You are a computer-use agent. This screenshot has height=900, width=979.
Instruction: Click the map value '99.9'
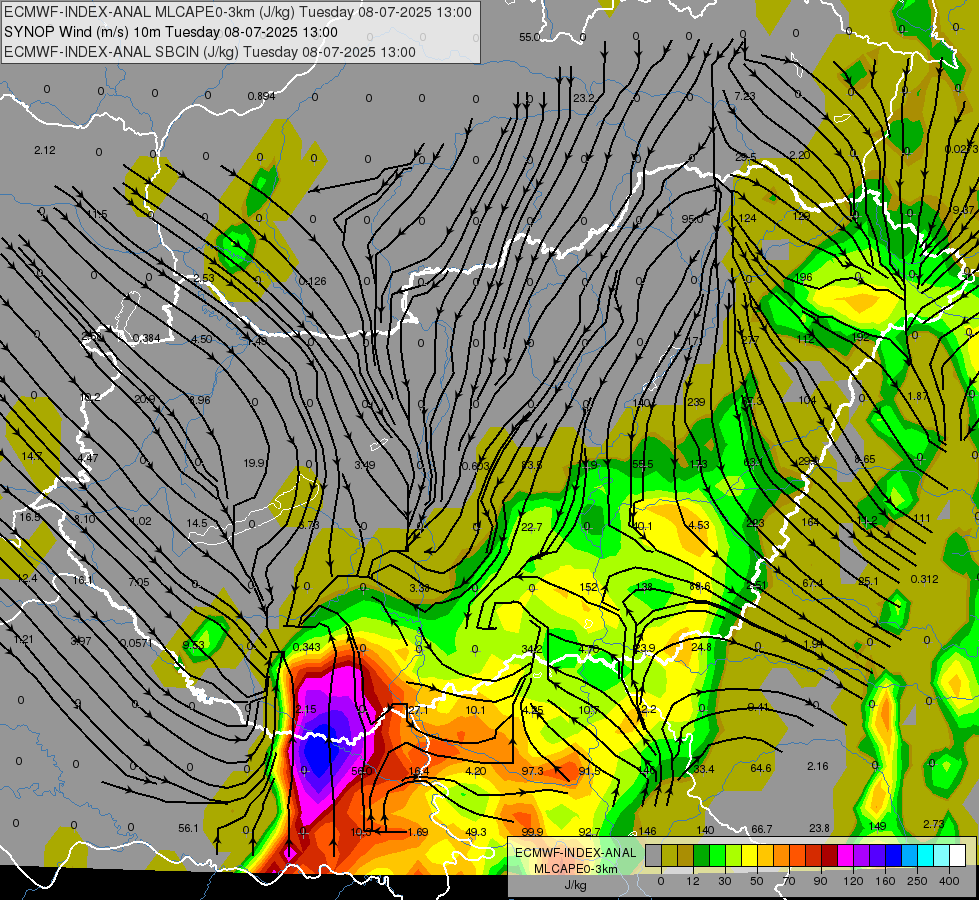click(x=532, y=832)
